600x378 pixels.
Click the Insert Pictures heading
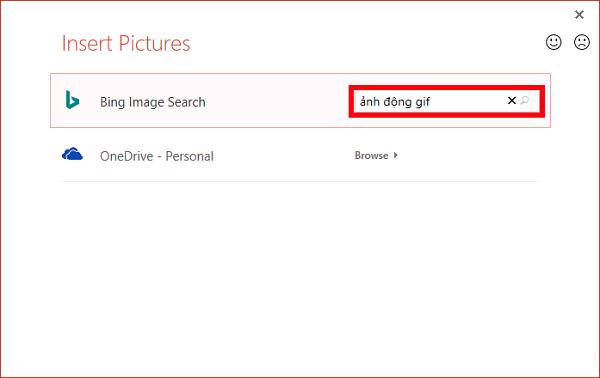click(126, 43)
